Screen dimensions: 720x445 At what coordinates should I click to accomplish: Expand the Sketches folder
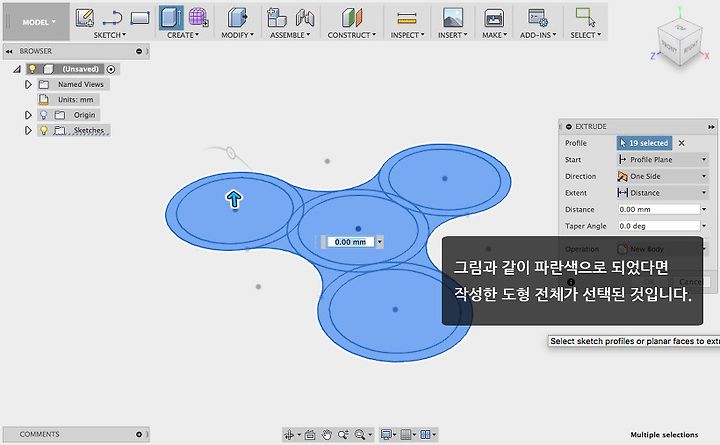click(x=28, y=130)
